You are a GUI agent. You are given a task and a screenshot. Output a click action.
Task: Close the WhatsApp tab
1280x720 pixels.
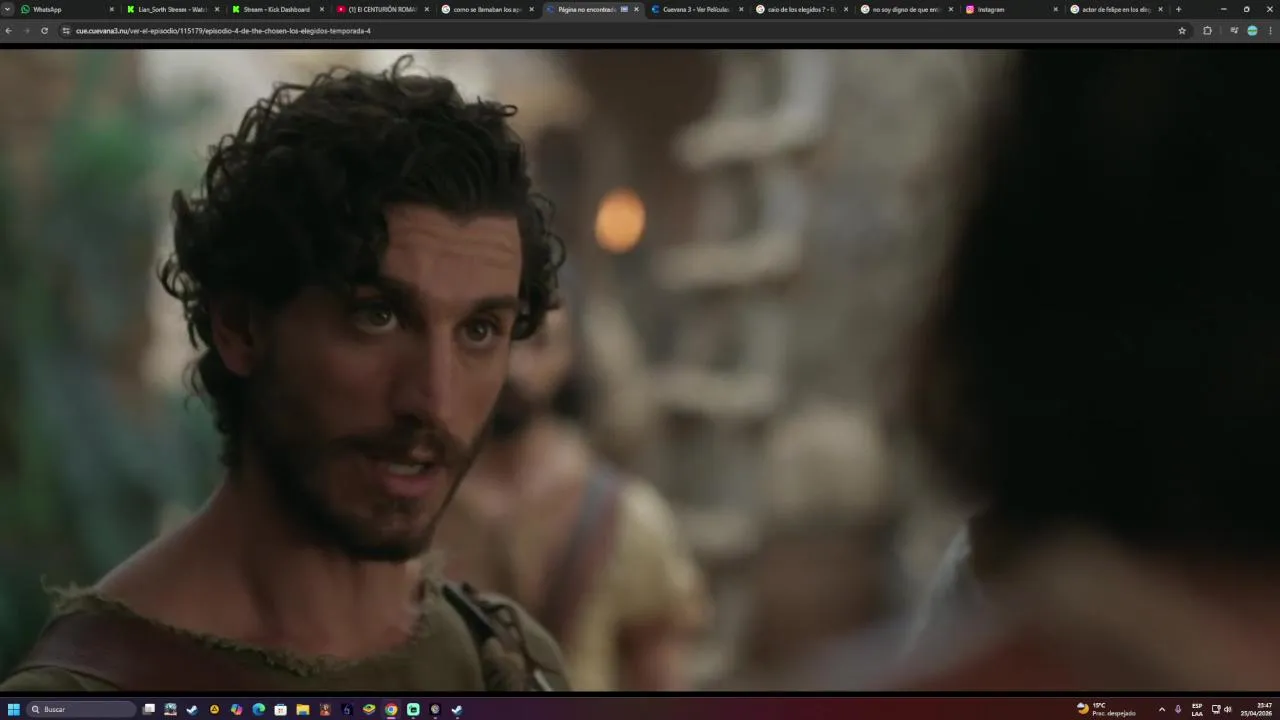(111, 9)
